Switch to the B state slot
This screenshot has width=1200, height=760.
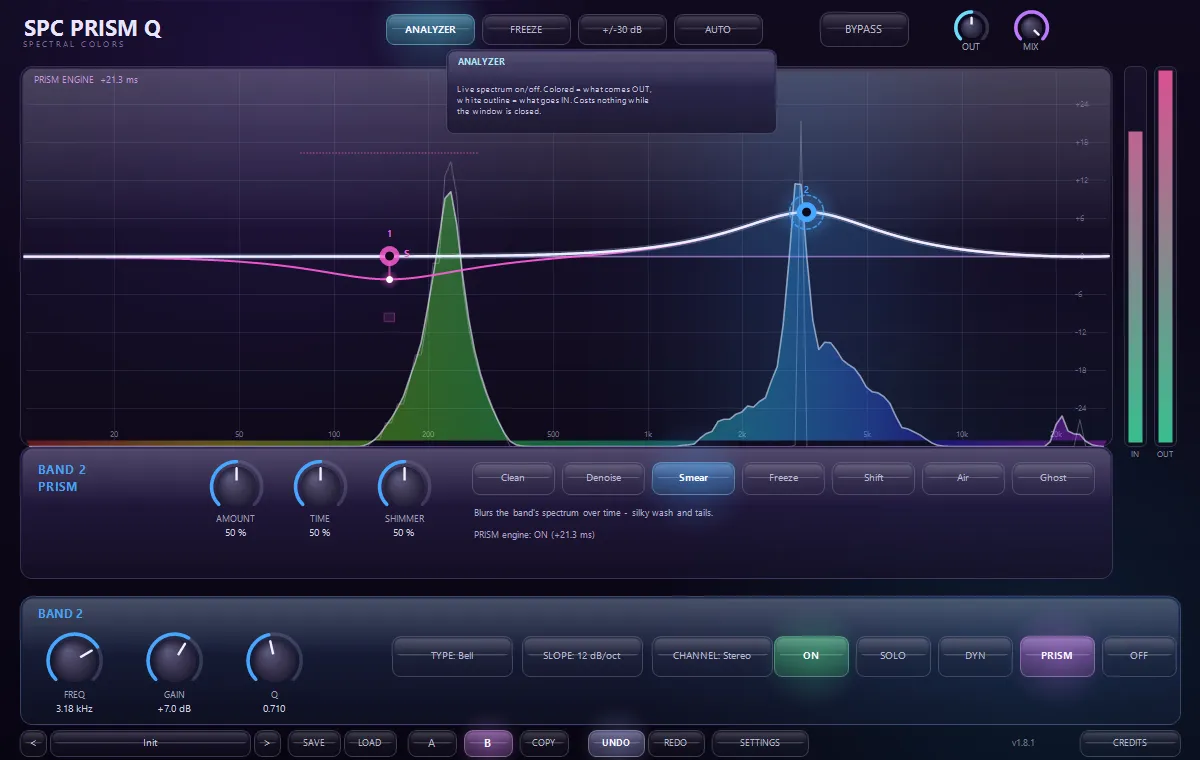488,743
